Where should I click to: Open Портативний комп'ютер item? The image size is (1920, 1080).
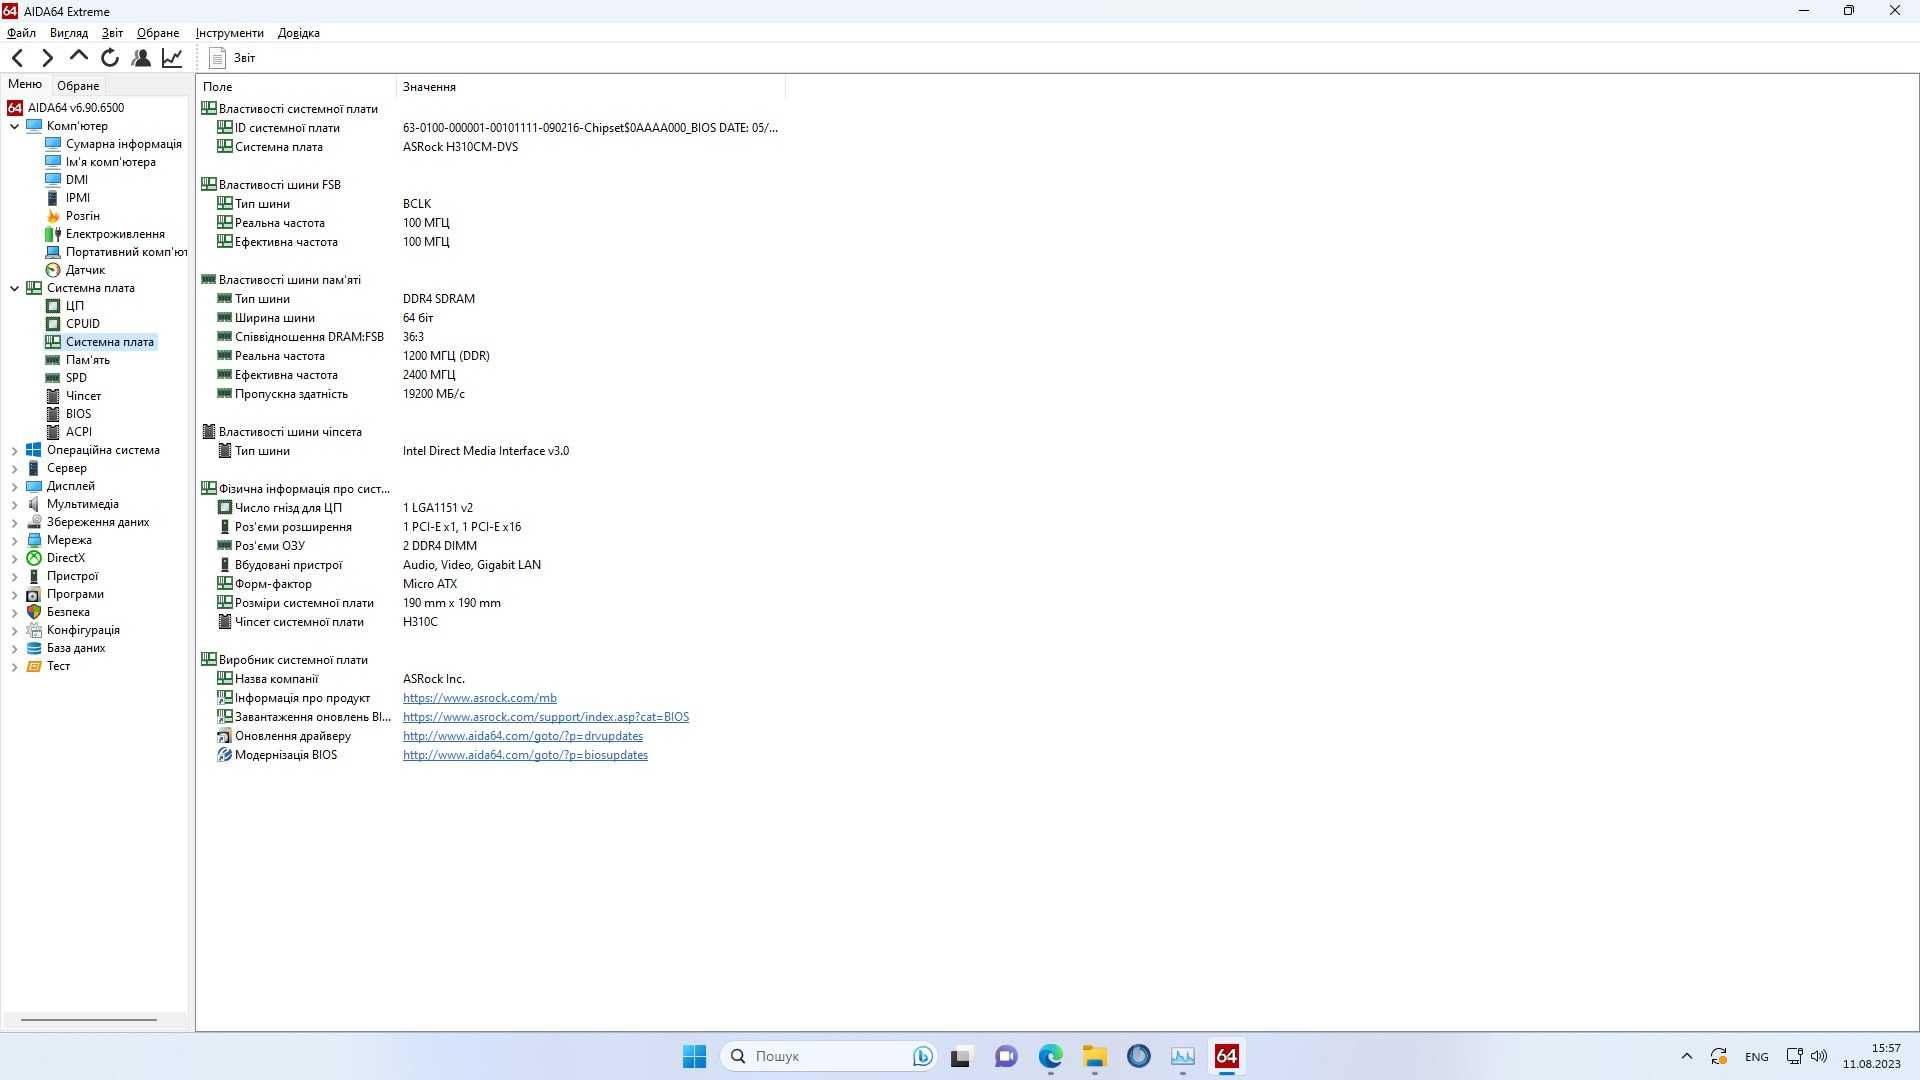coord(126,252)
